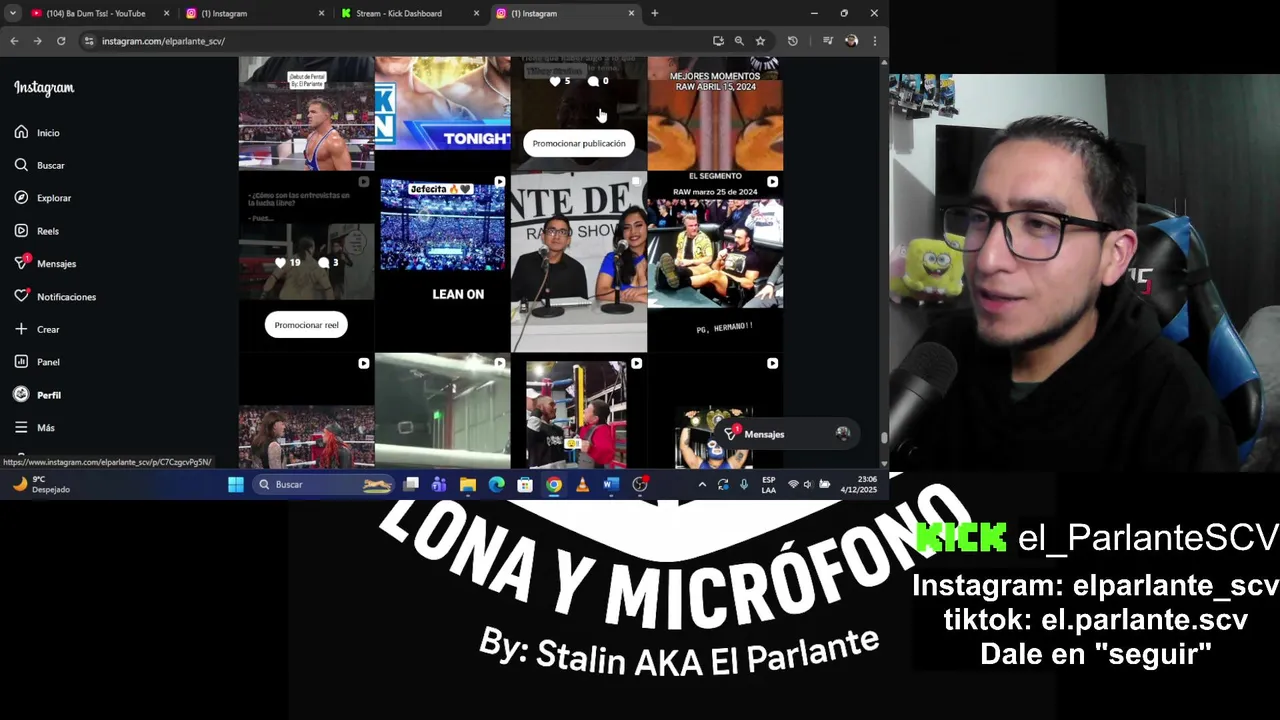
Task: Open Chrome three-dot menu
Action: click(x=875, y=41)
